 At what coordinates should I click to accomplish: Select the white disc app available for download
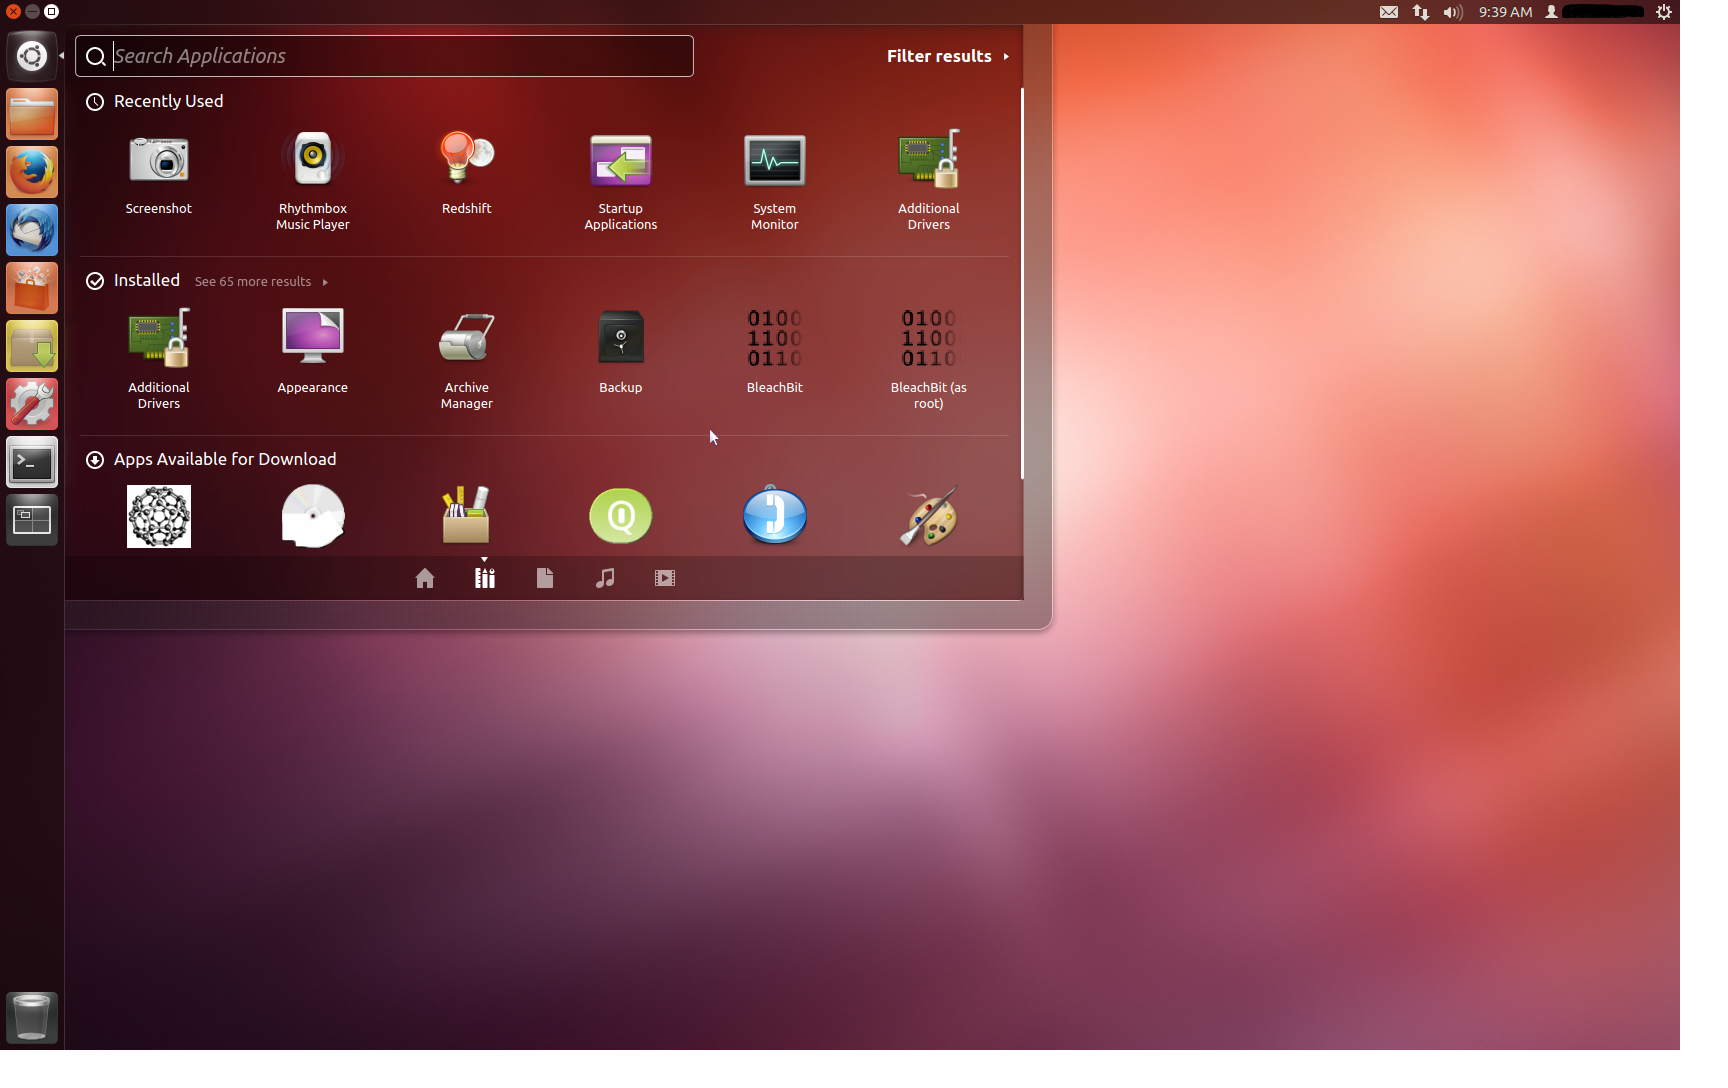pos(312,516)
